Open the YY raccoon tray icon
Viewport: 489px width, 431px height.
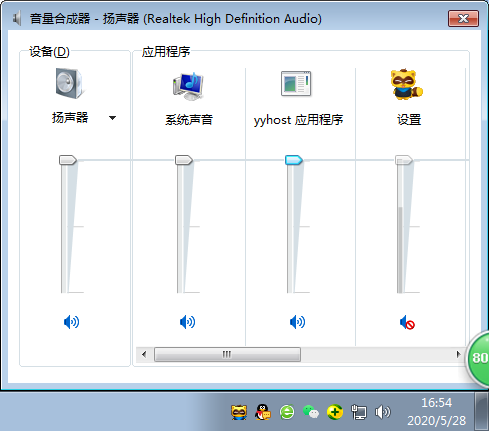(x=239, y=412)
